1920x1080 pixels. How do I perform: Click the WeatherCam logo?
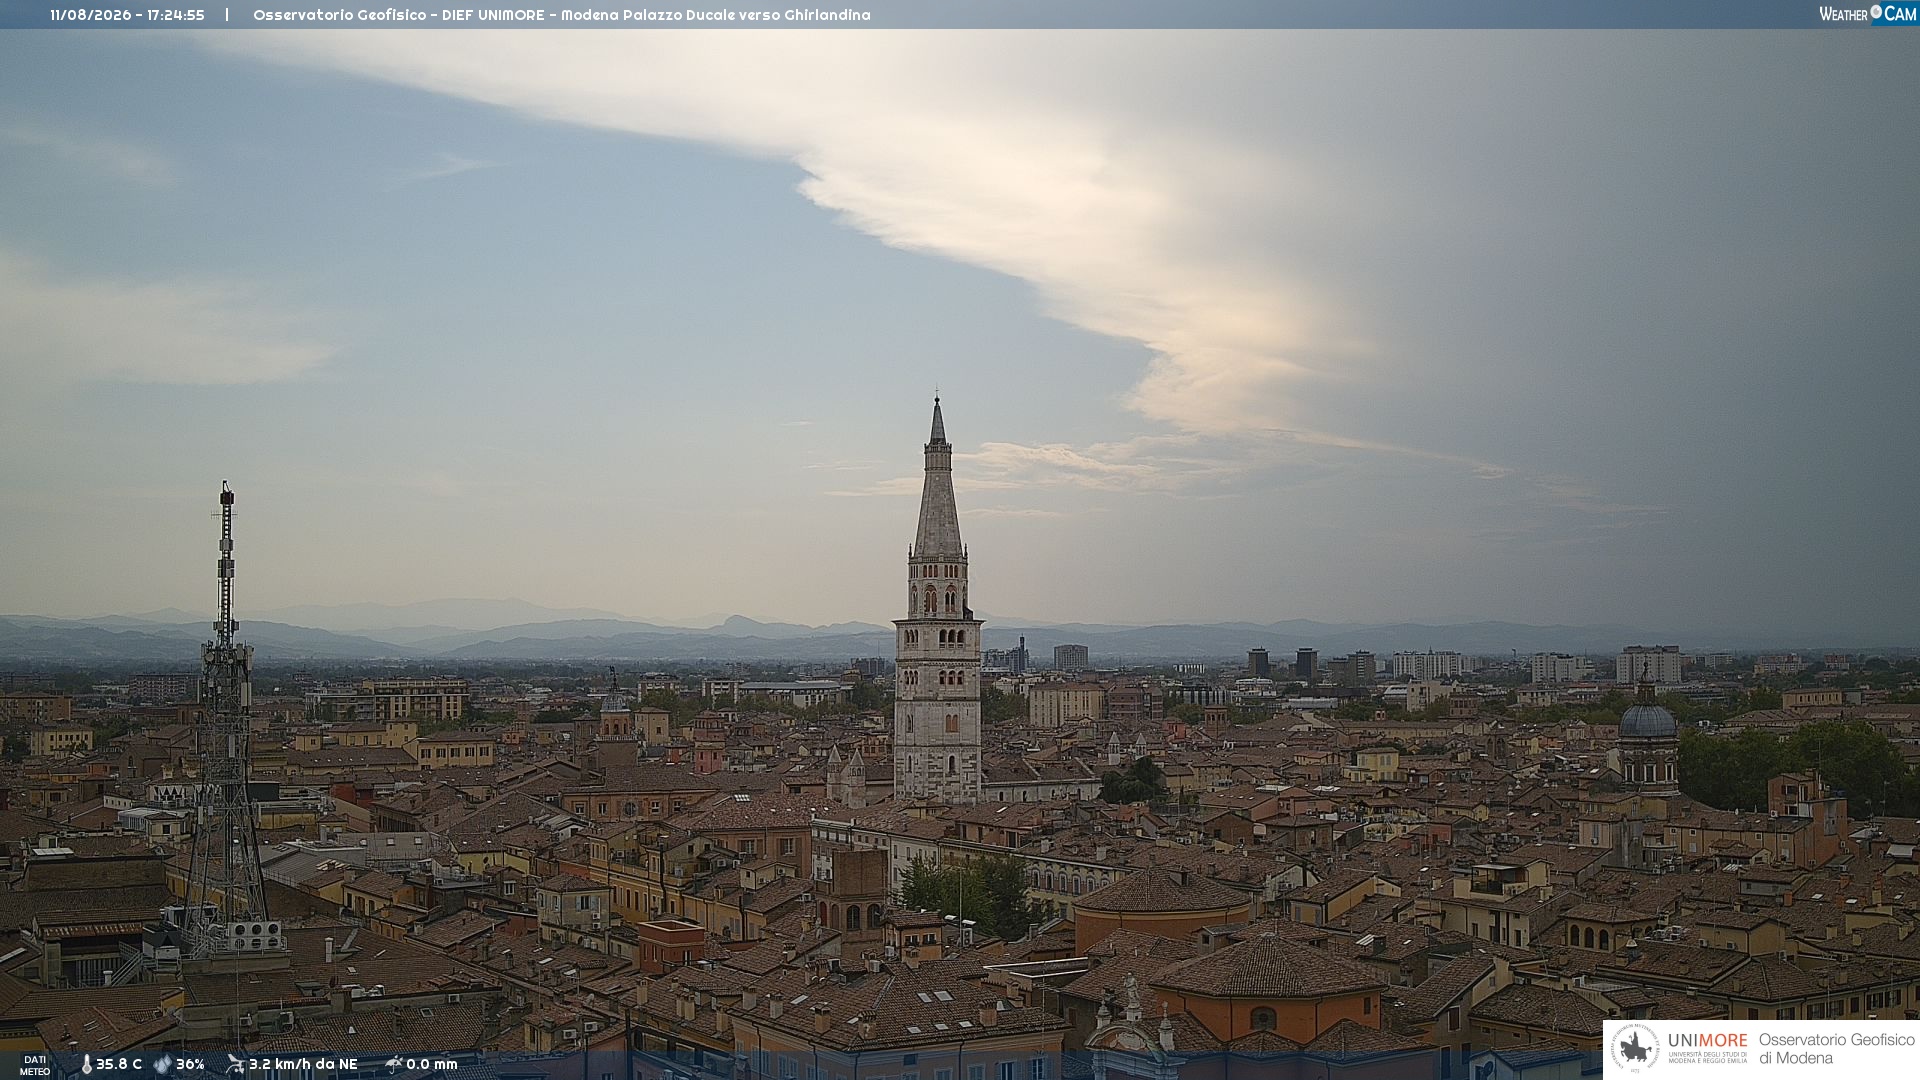click(x=1868, y=14)
